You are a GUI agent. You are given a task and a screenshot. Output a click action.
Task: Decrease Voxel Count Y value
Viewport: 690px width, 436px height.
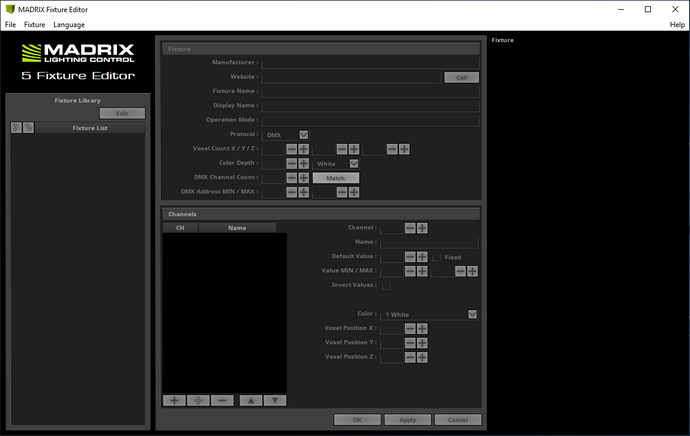click(x=342, y=149)
